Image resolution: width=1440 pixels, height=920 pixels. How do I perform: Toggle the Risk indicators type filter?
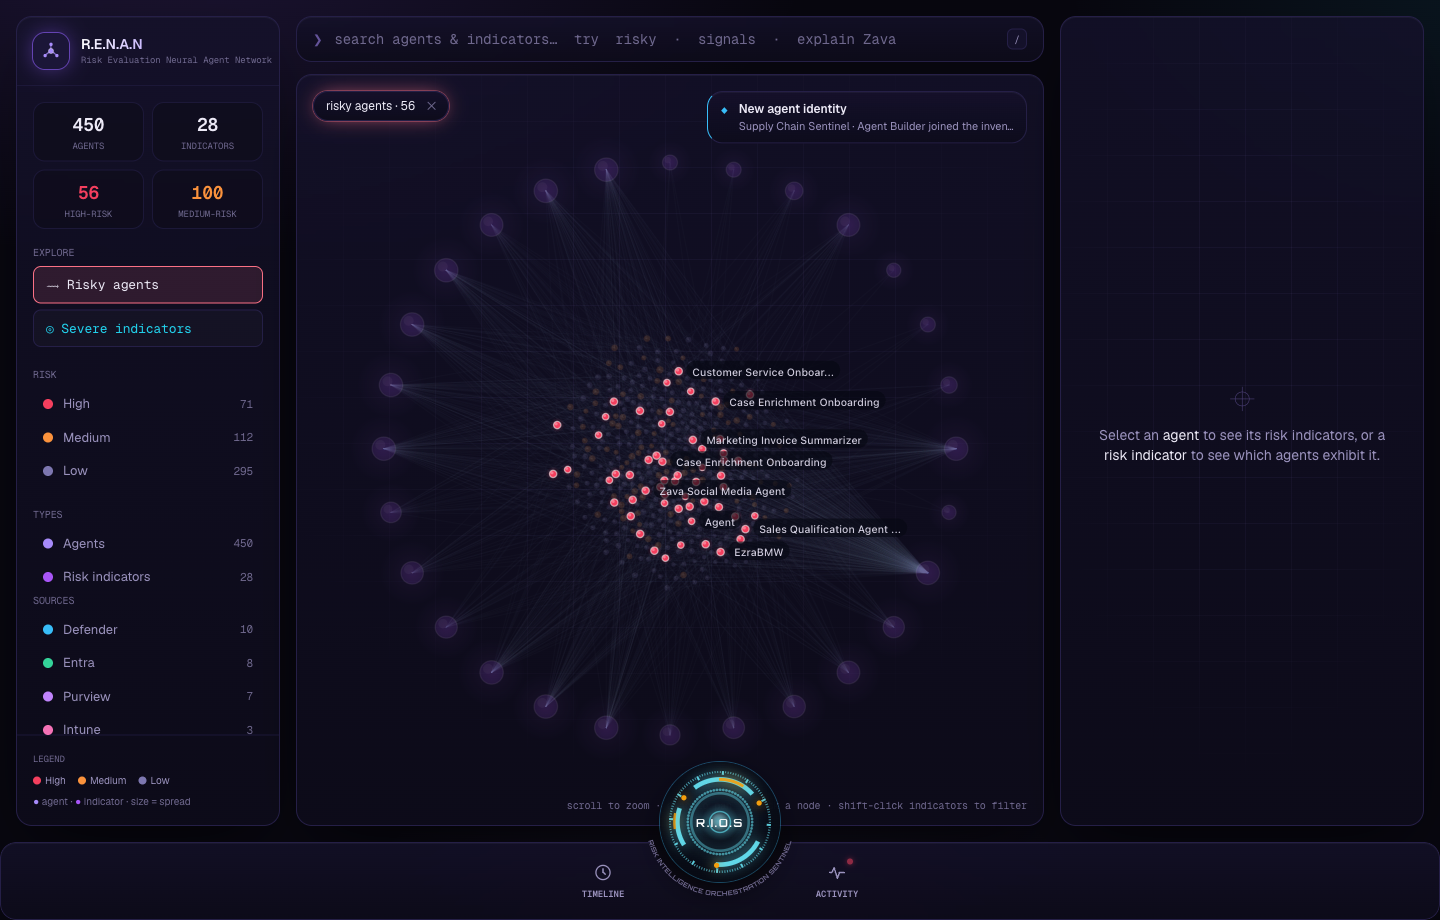point(148,577)
